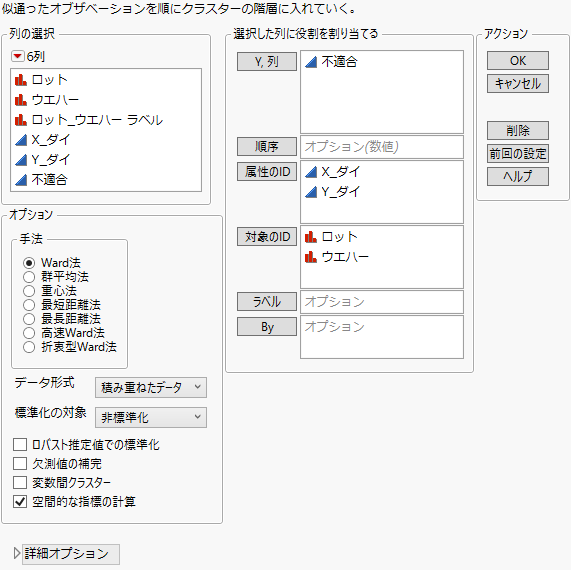
Task: Select 不適合 assigned to the Y, 列 role
Action: pyautogui.click(x=339, y=62)
